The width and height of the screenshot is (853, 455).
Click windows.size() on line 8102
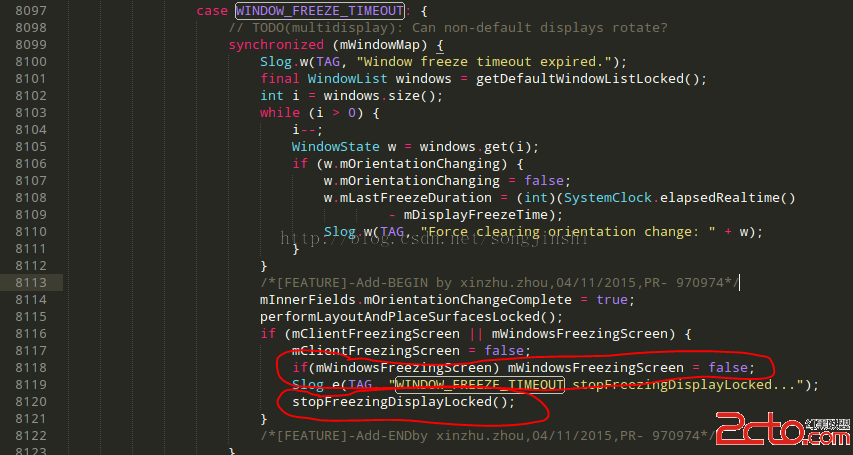click(379, 96)
